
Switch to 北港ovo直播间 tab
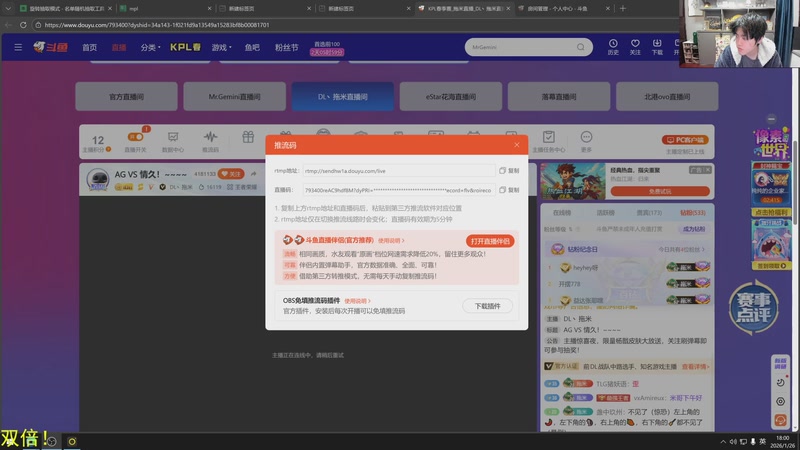[x=667, y=96]
